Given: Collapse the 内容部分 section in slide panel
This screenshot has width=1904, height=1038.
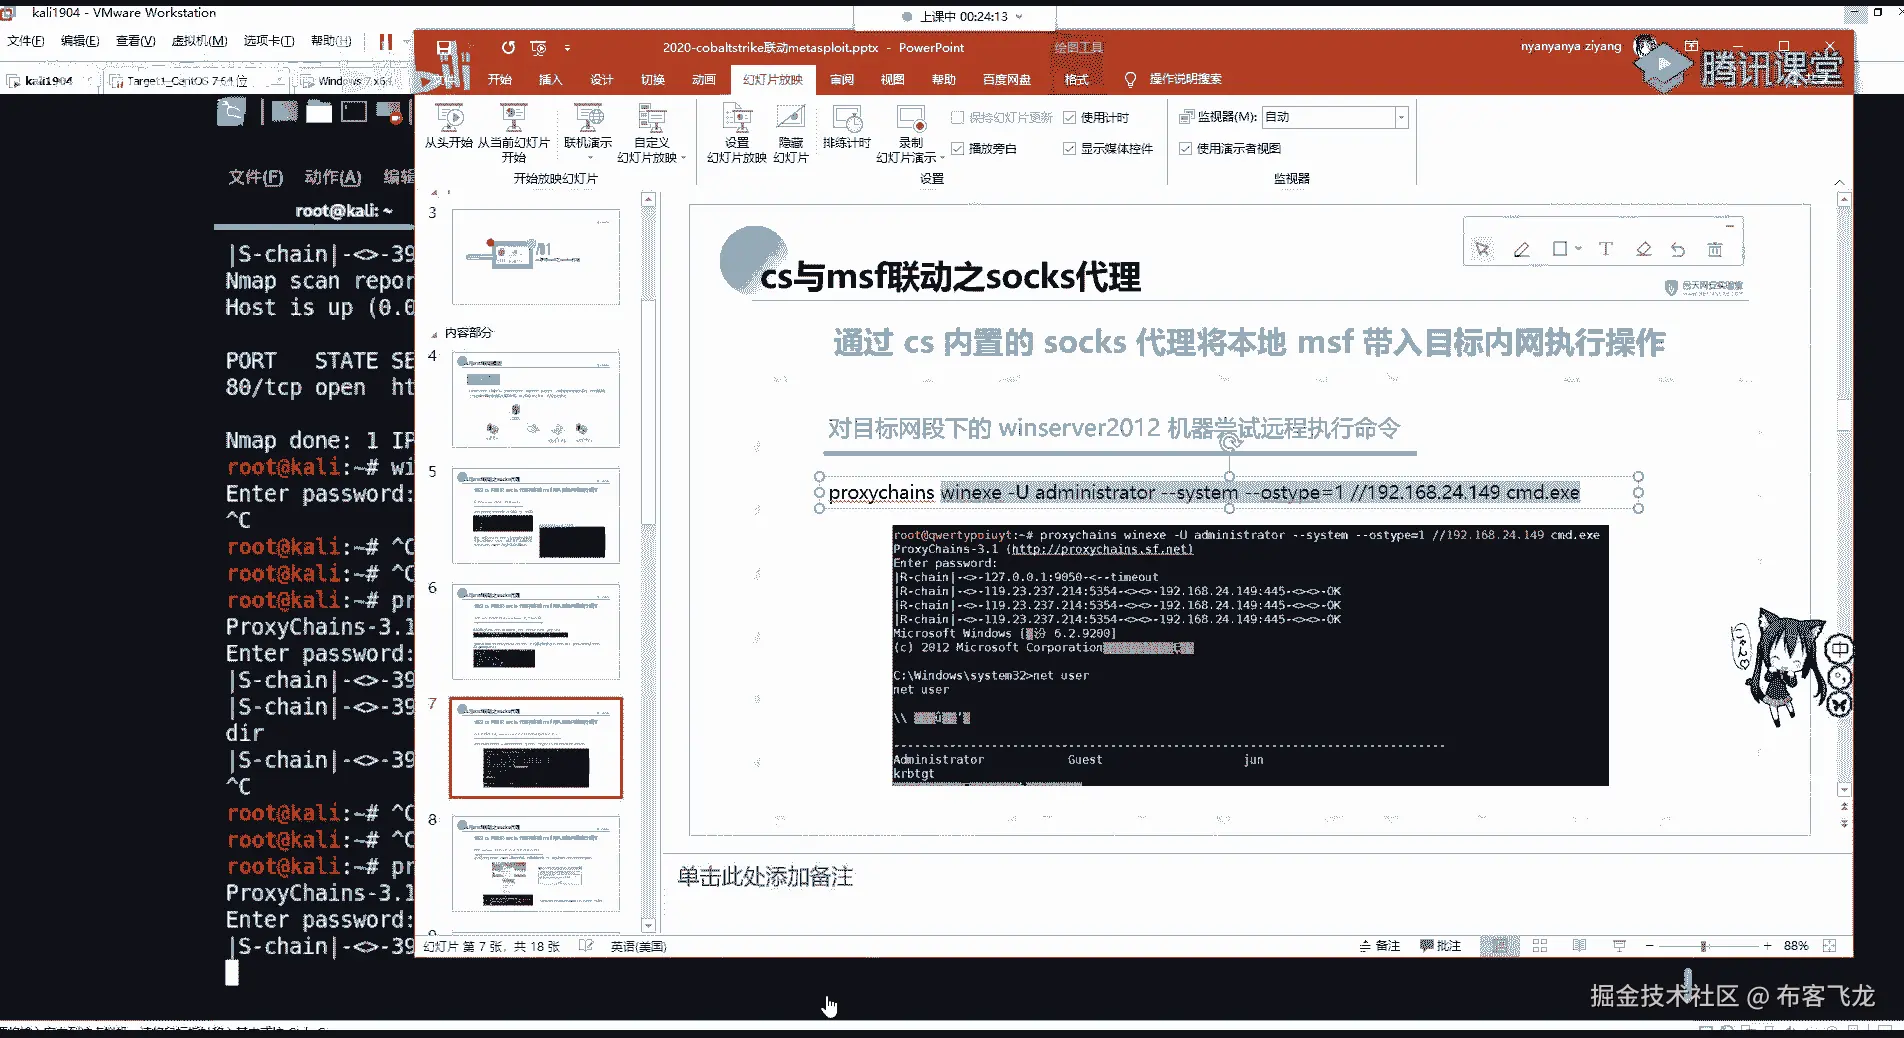Looking at the screenshot, I should click(x=434, y=333).
